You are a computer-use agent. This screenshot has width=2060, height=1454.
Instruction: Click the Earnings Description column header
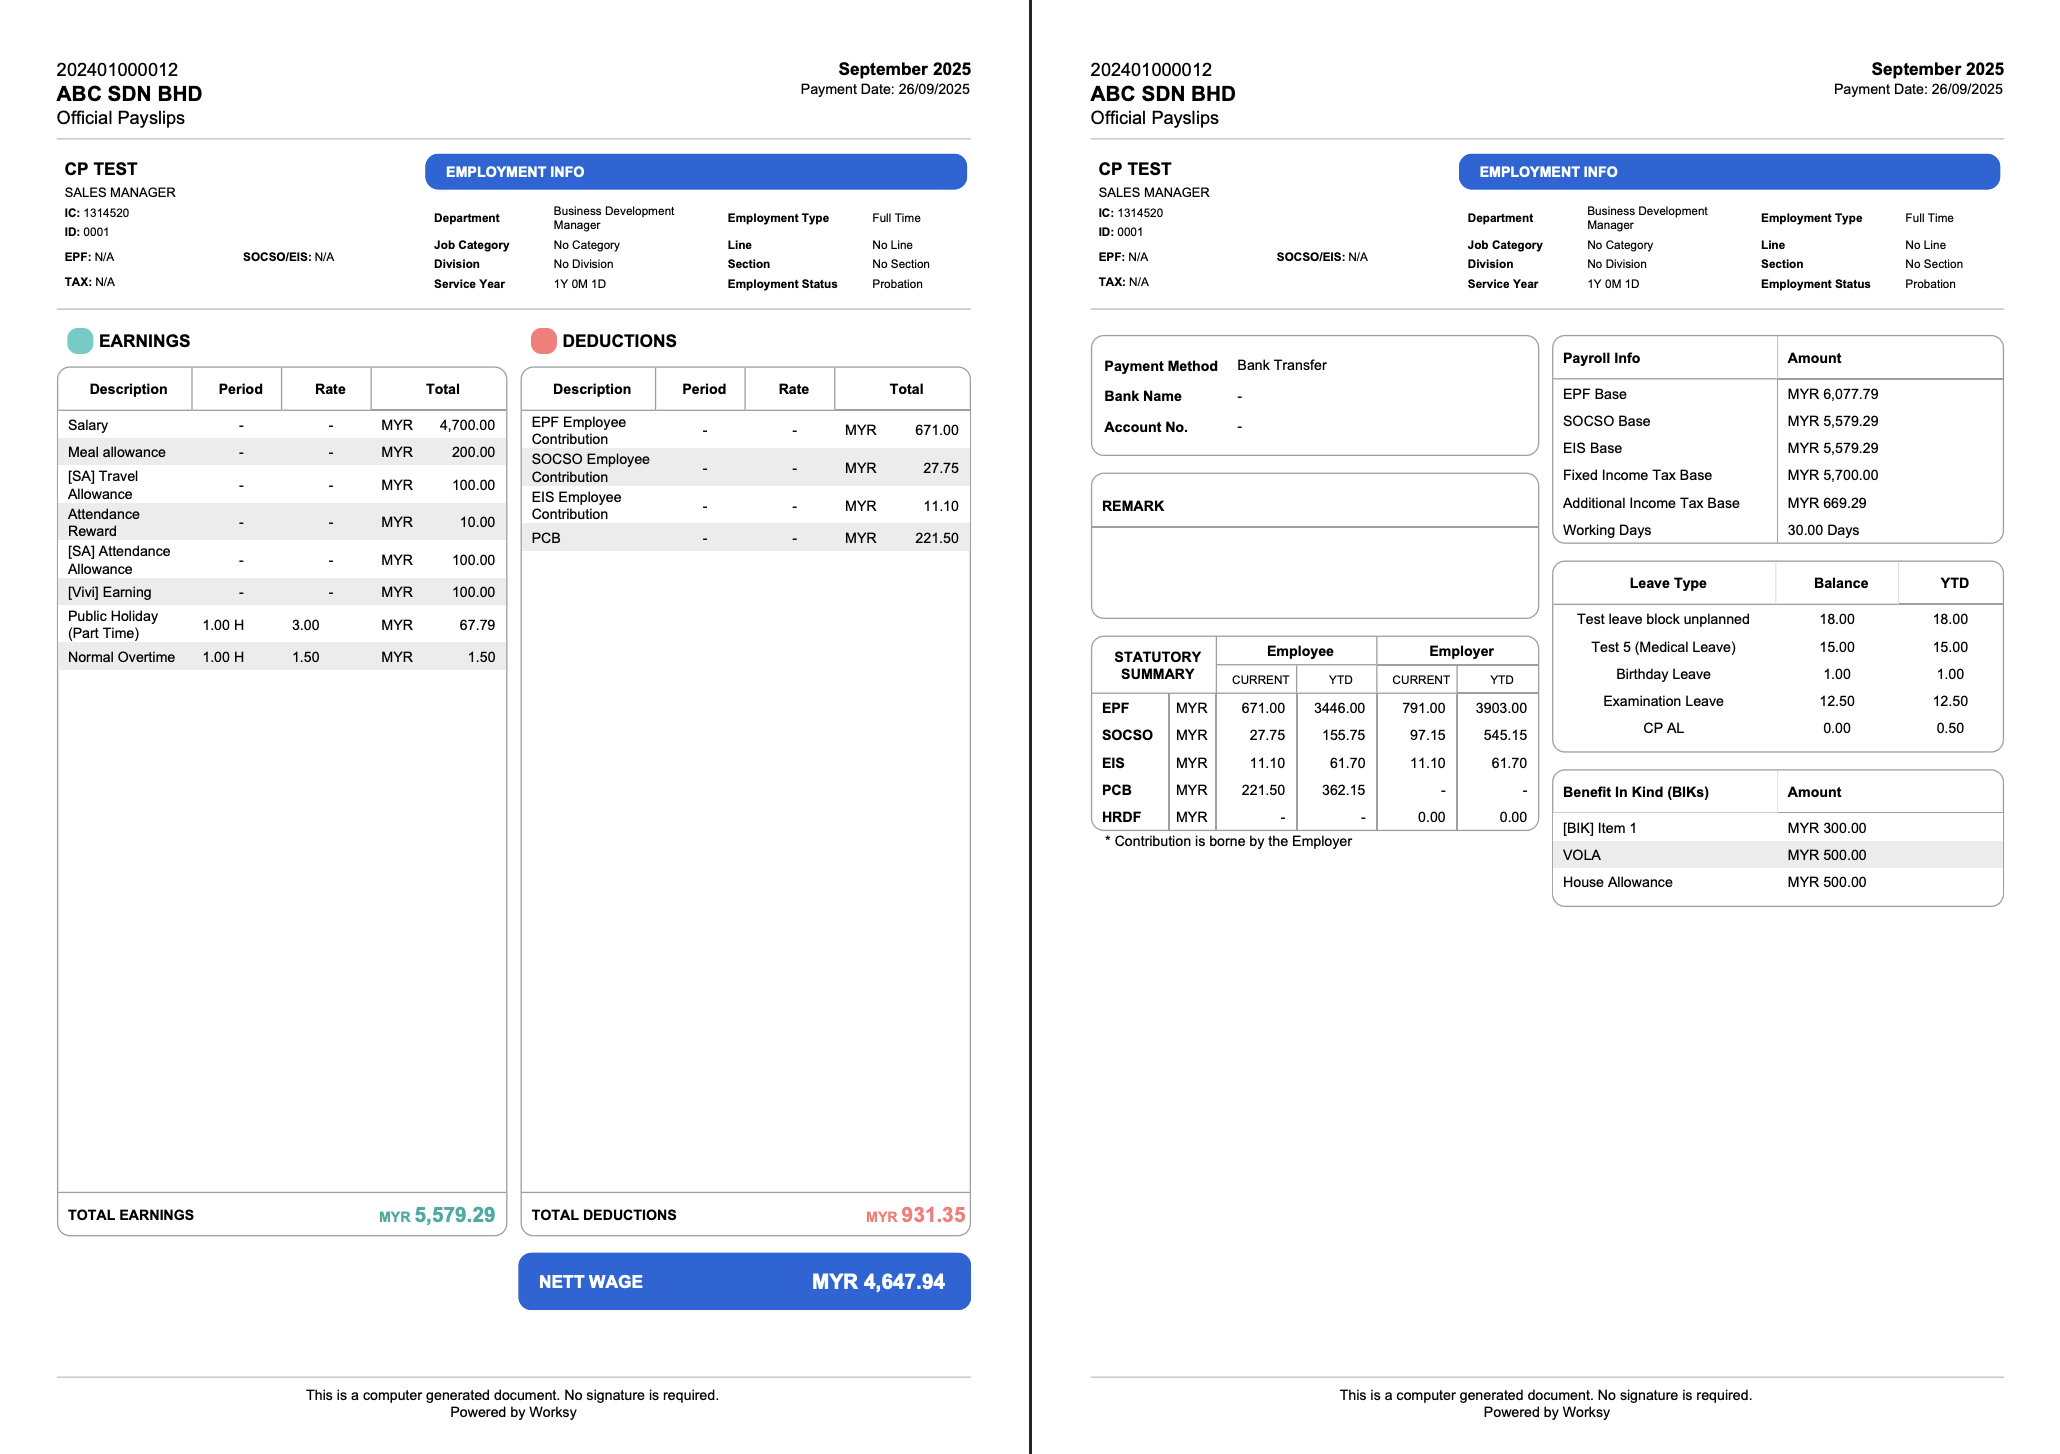pos(128,389)
